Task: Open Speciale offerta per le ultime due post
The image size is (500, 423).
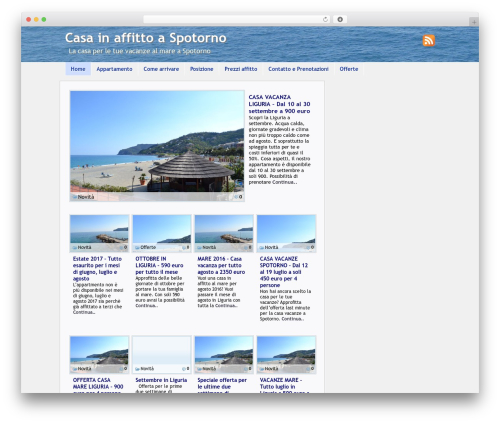Action: [x=222, y=385]
